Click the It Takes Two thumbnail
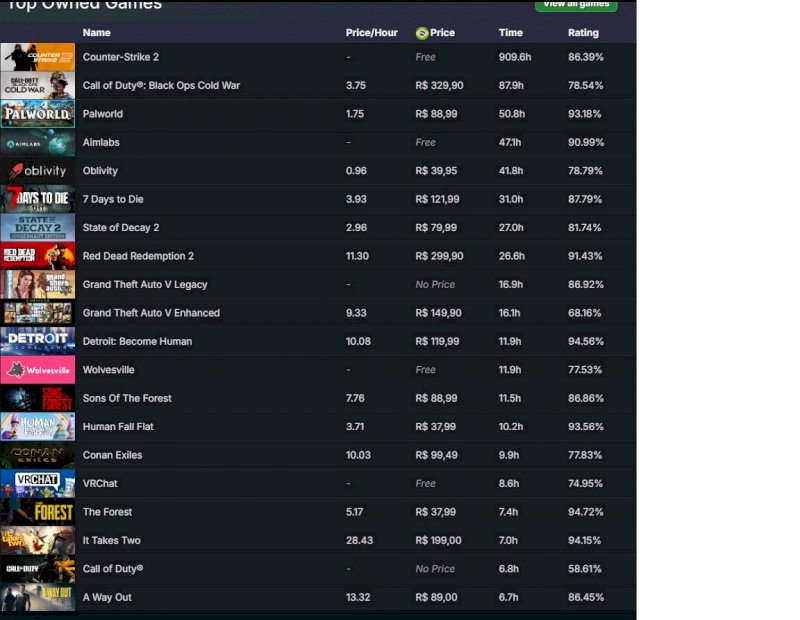Viewport: 800px width, 620px height. [x=38, y=540]
